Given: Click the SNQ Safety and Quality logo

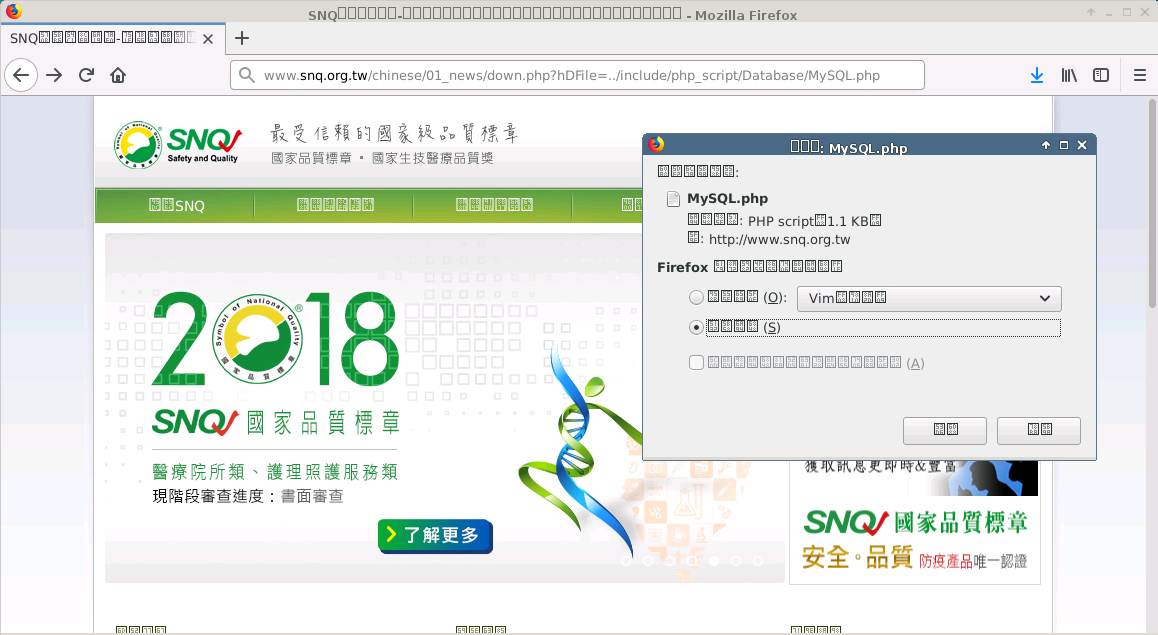Looking at the screenshot, I should tap(177, 145).
